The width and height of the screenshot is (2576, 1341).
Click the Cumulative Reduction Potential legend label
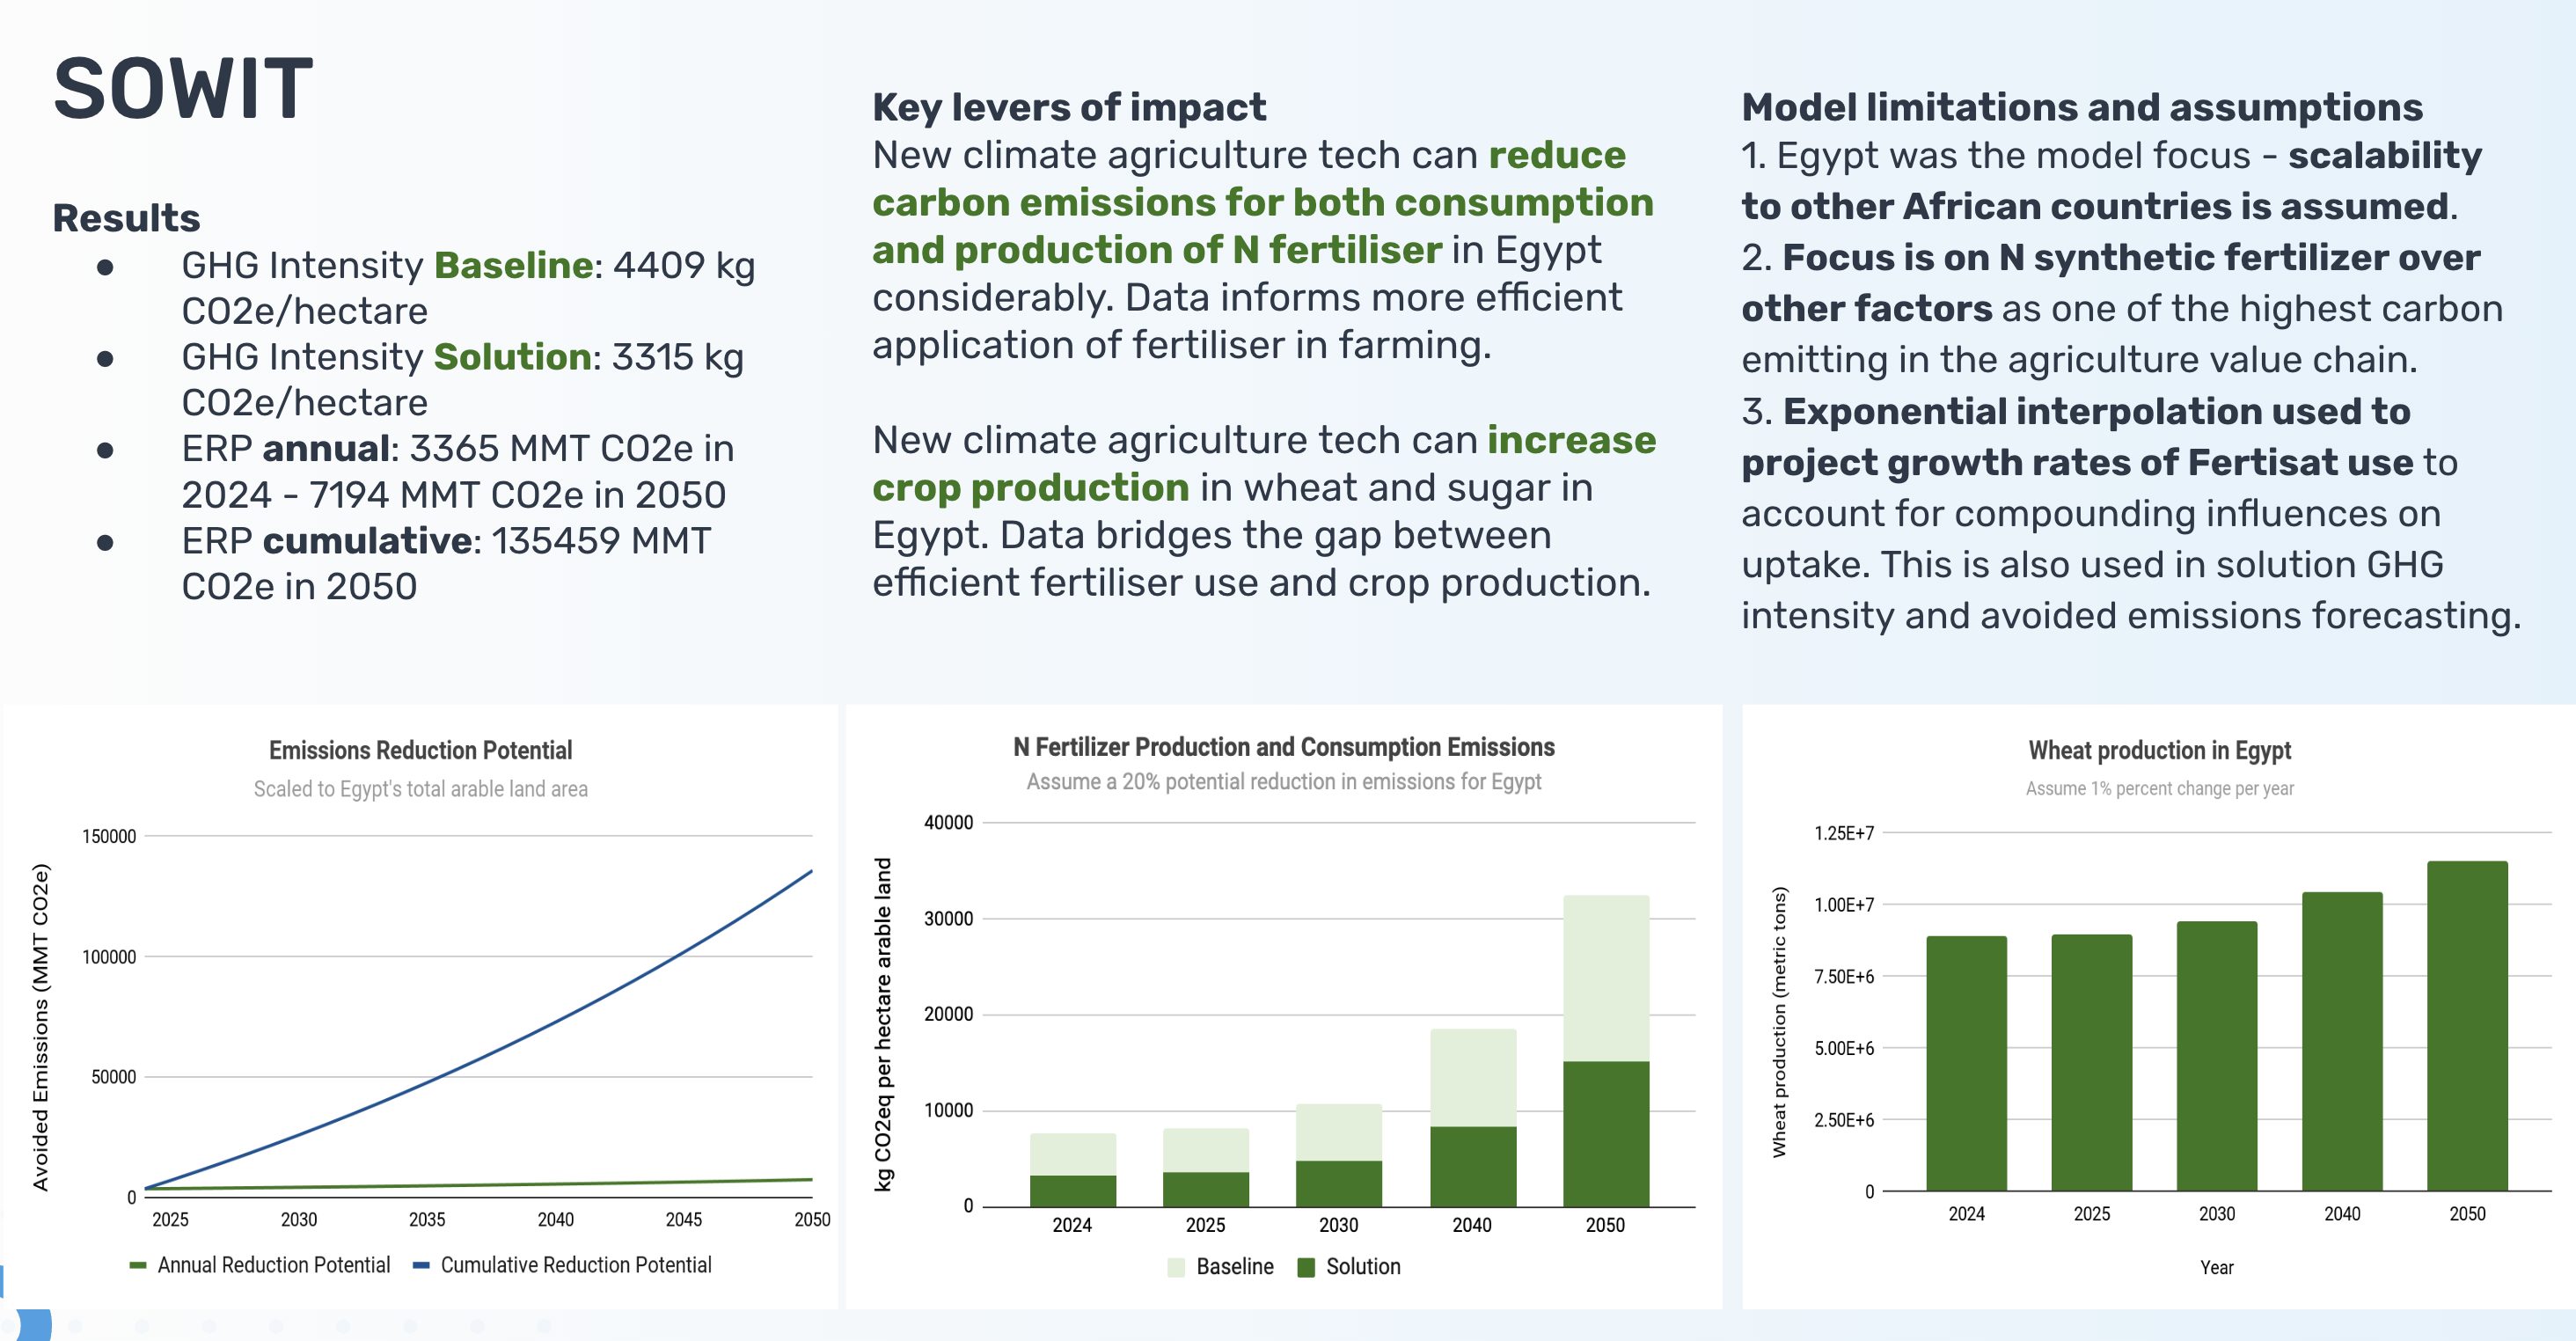pos(576,1265)
